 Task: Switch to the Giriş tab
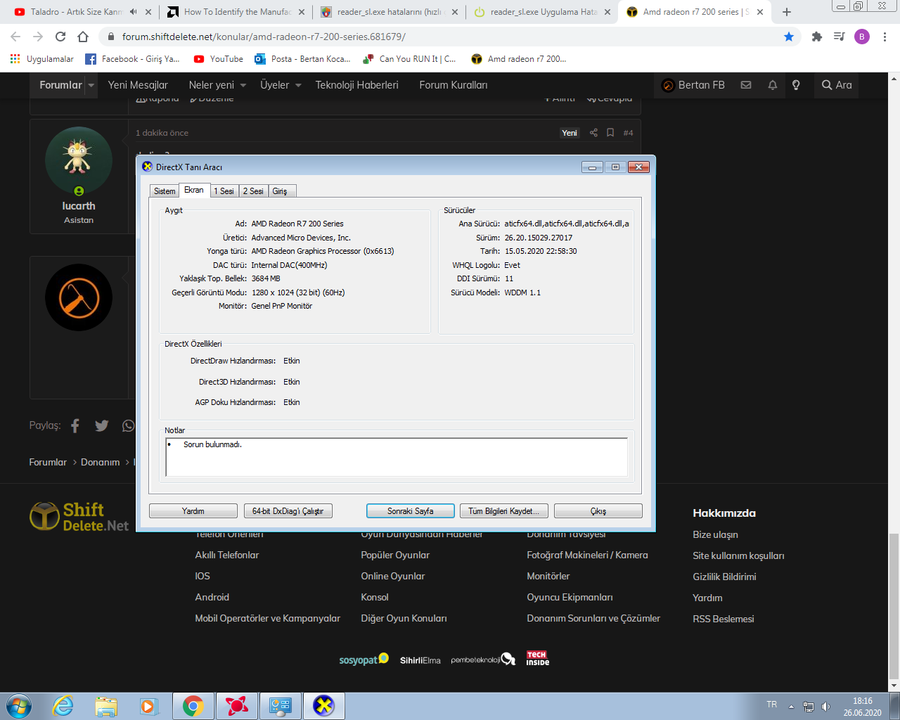(x=280, y=191)
